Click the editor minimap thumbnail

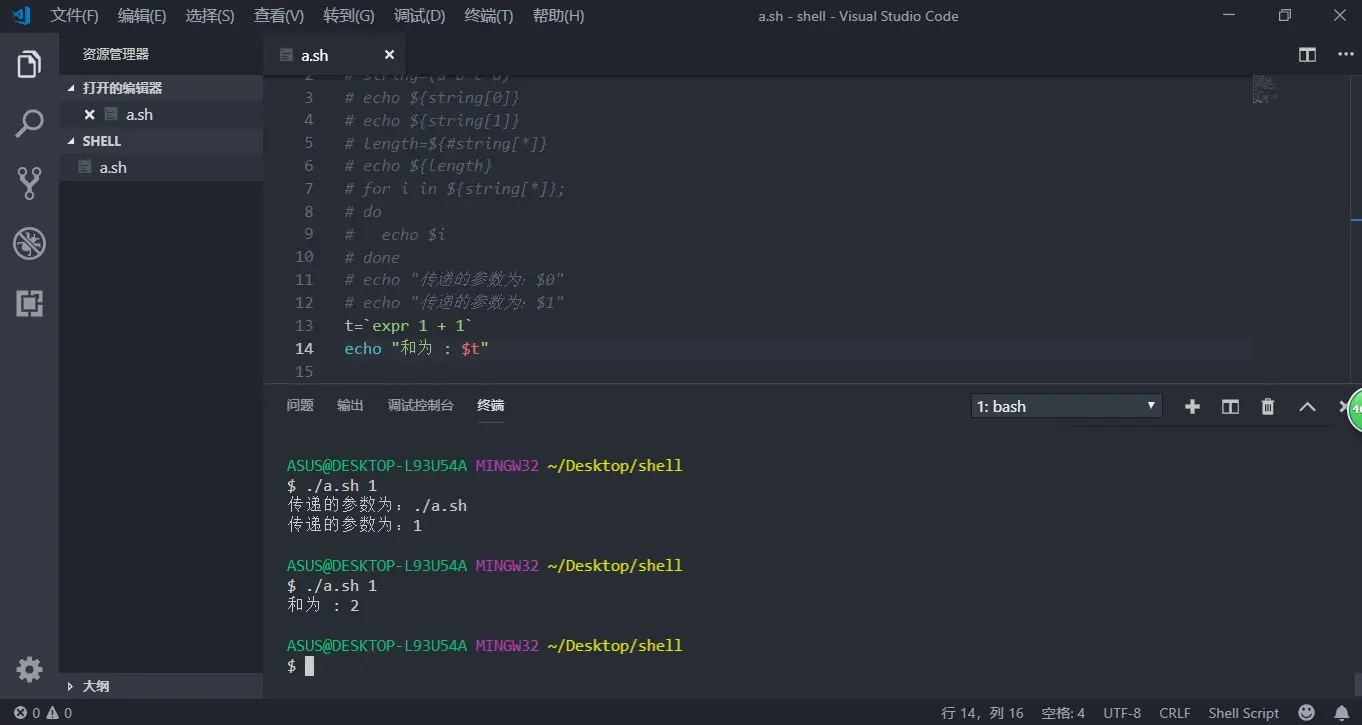[x=1265, y=89]
